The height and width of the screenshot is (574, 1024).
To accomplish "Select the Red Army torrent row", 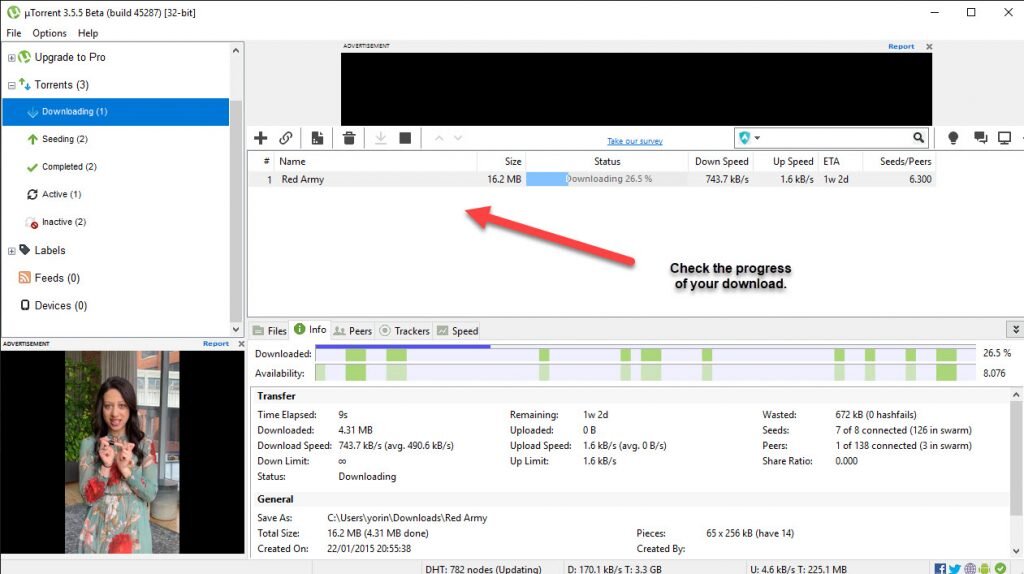I will pos(592,179).
